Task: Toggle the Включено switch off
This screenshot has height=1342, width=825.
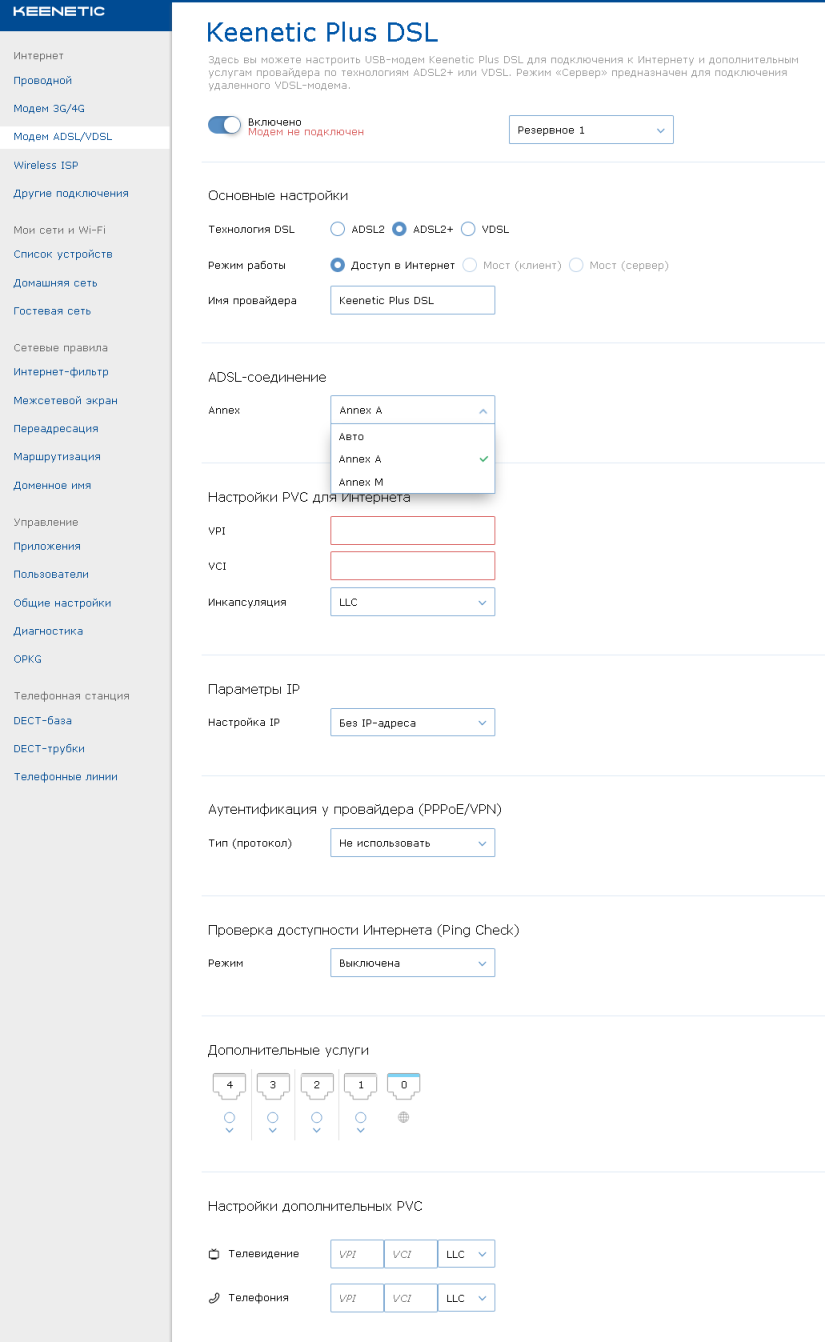Action: [225, 125]
